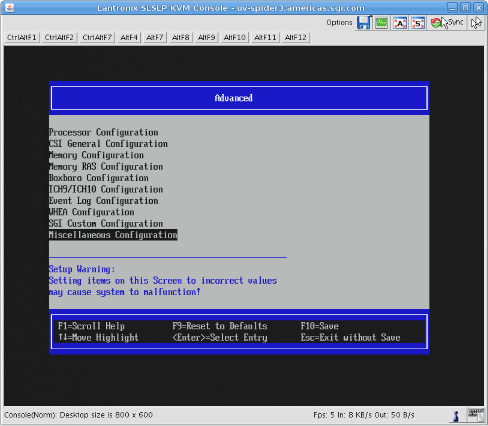This screenshot has height=426, width=488.
Task: Select highlighted Miscellaneous Configuration entry
Action: pyautogui.click(x=113, y=235)
